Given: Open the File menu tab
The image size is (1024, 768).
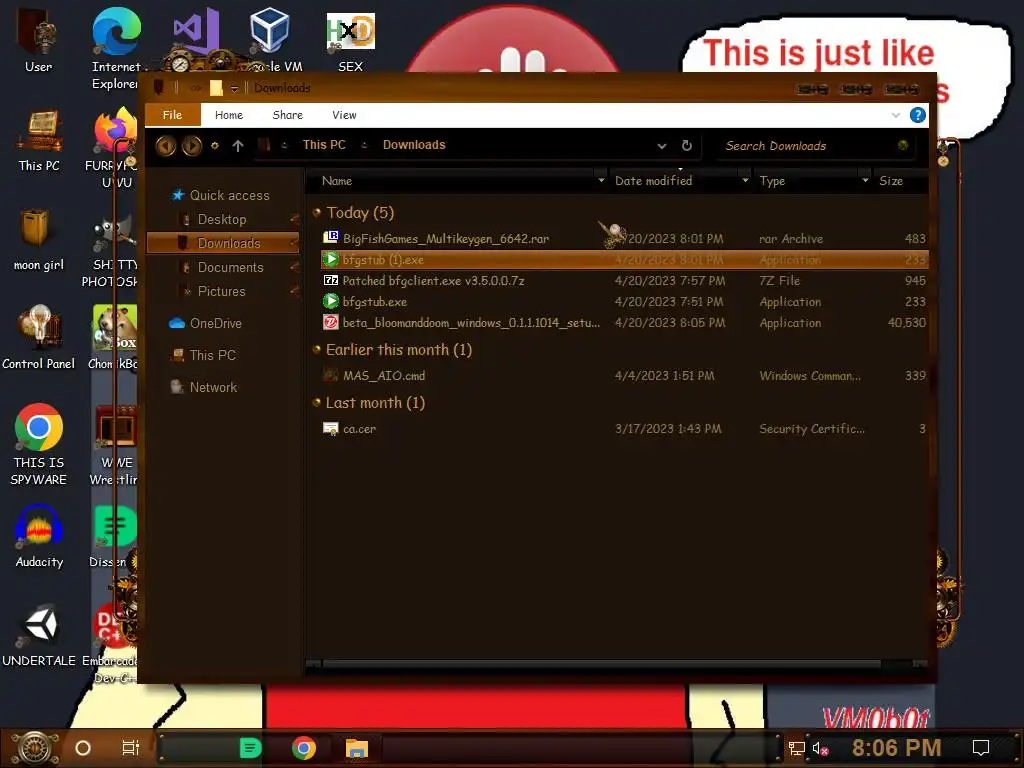Looking at the screenshot, I should point(172,115).
